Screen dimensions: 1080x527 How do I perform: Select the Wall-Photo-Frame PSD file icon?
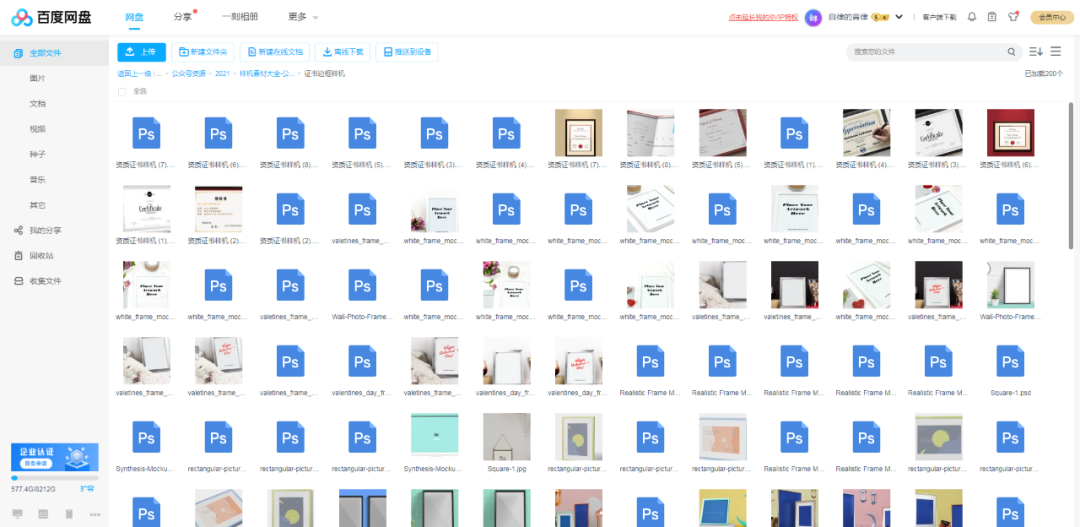coord(362,285)
